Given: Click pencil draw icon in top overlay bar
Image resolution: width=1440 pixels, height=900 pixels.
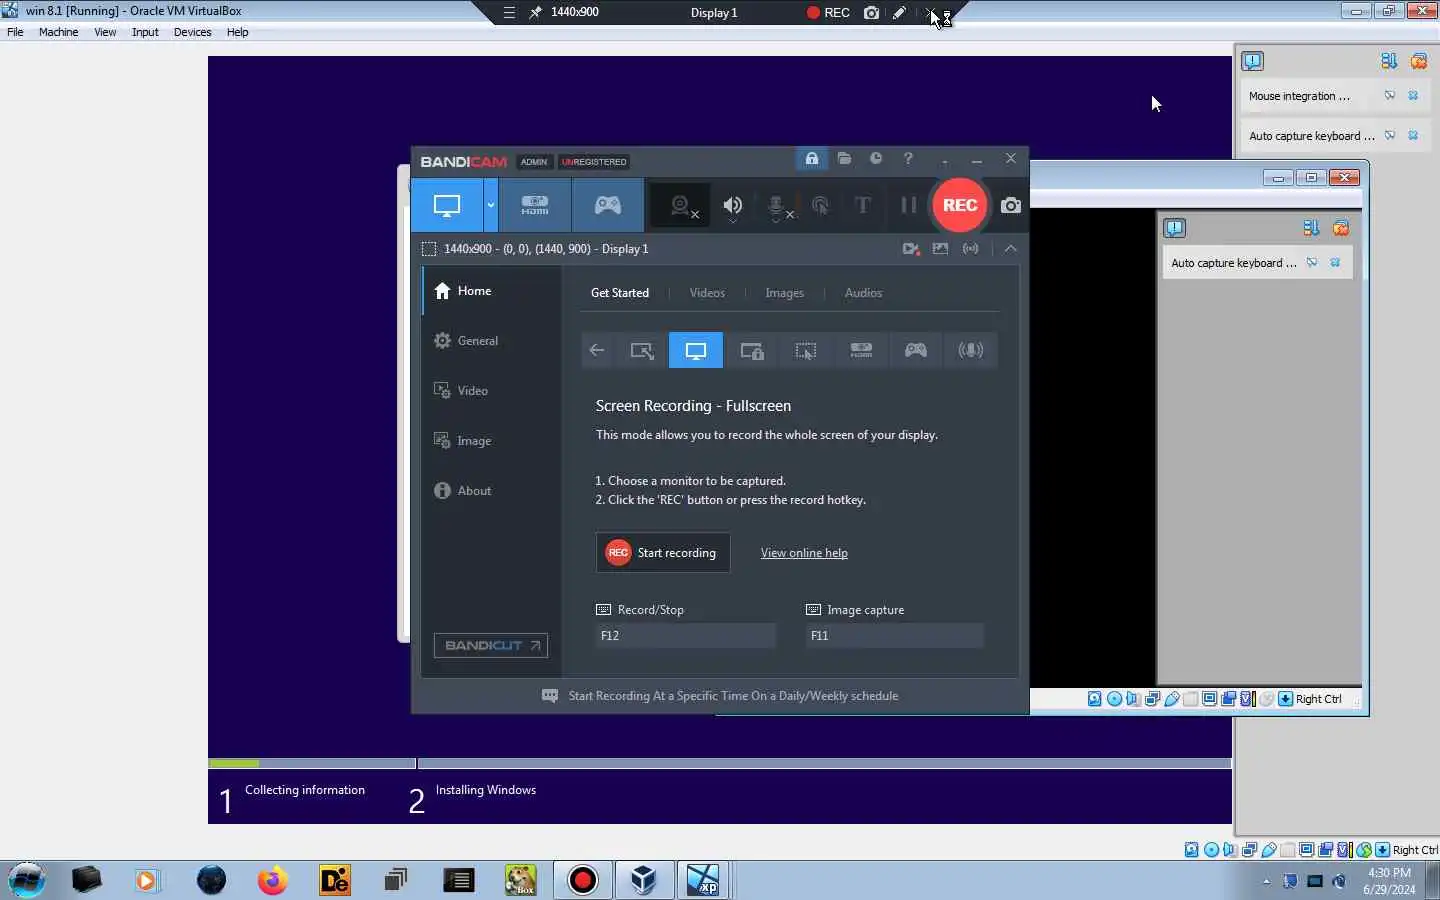Looking at the screenshot, I should tap(900, 13).
